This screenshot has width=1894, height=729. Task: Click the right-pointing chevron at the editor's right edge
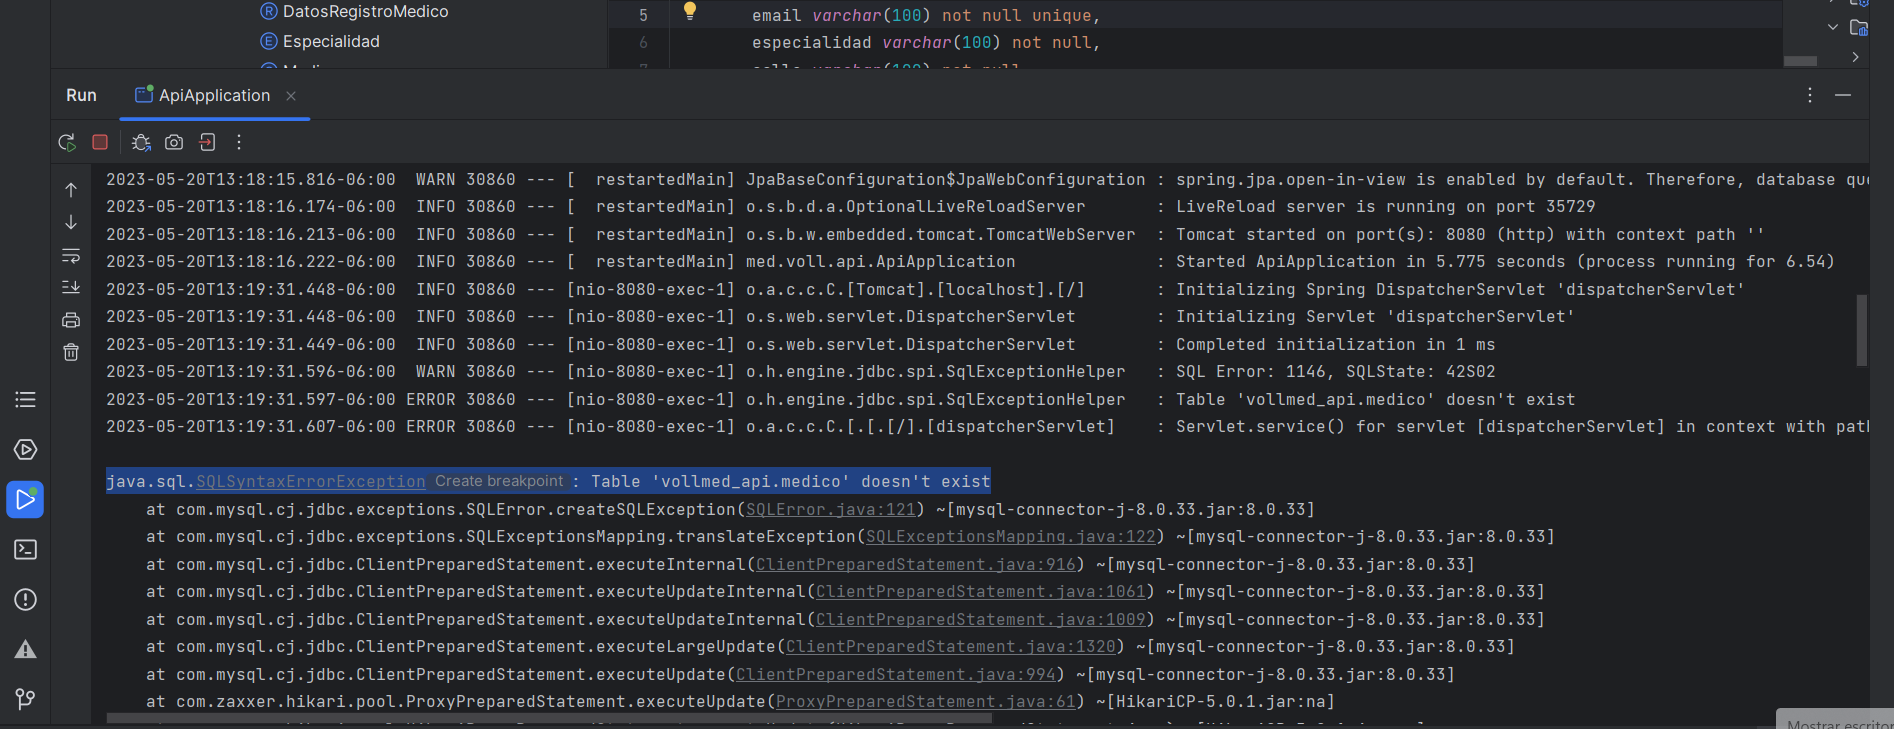pyautogui.click(x=1855, y=57)
